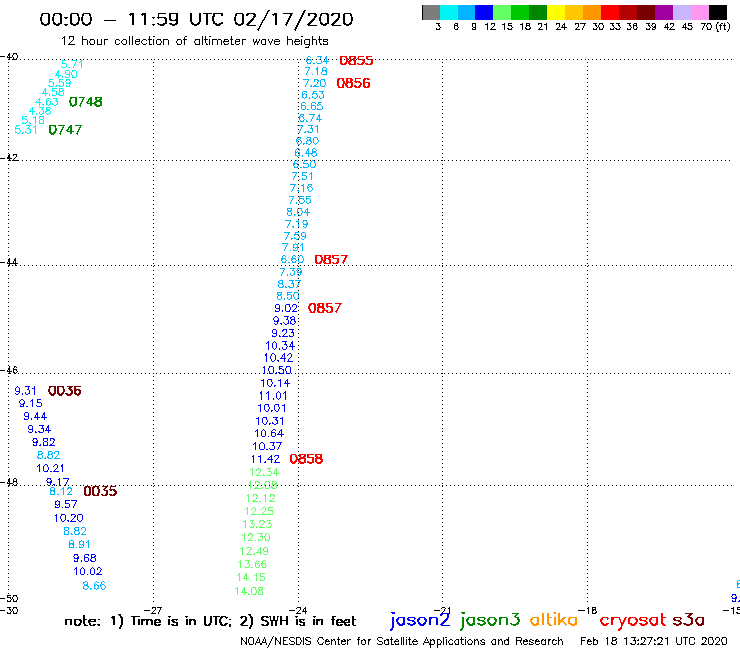
Task: Select the yellow legend color swatch
Action: [556, 12]
